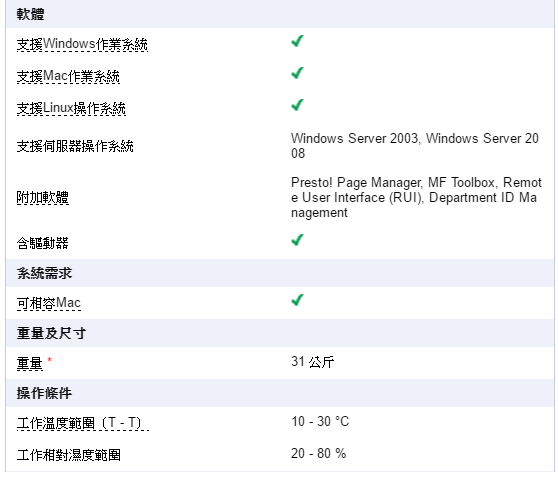This screenshot has height=481, width=558.
Task: Click the 31 公斤 weight value
Action: 312,362
